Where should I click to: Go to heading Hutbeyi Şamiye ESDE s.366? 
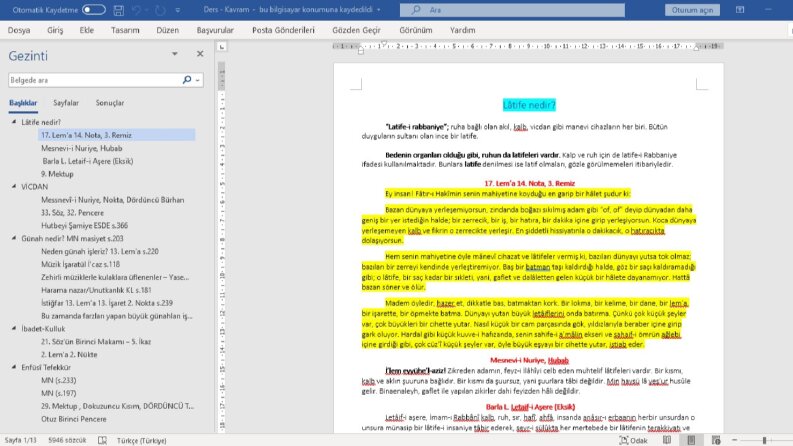pos(84,226)
